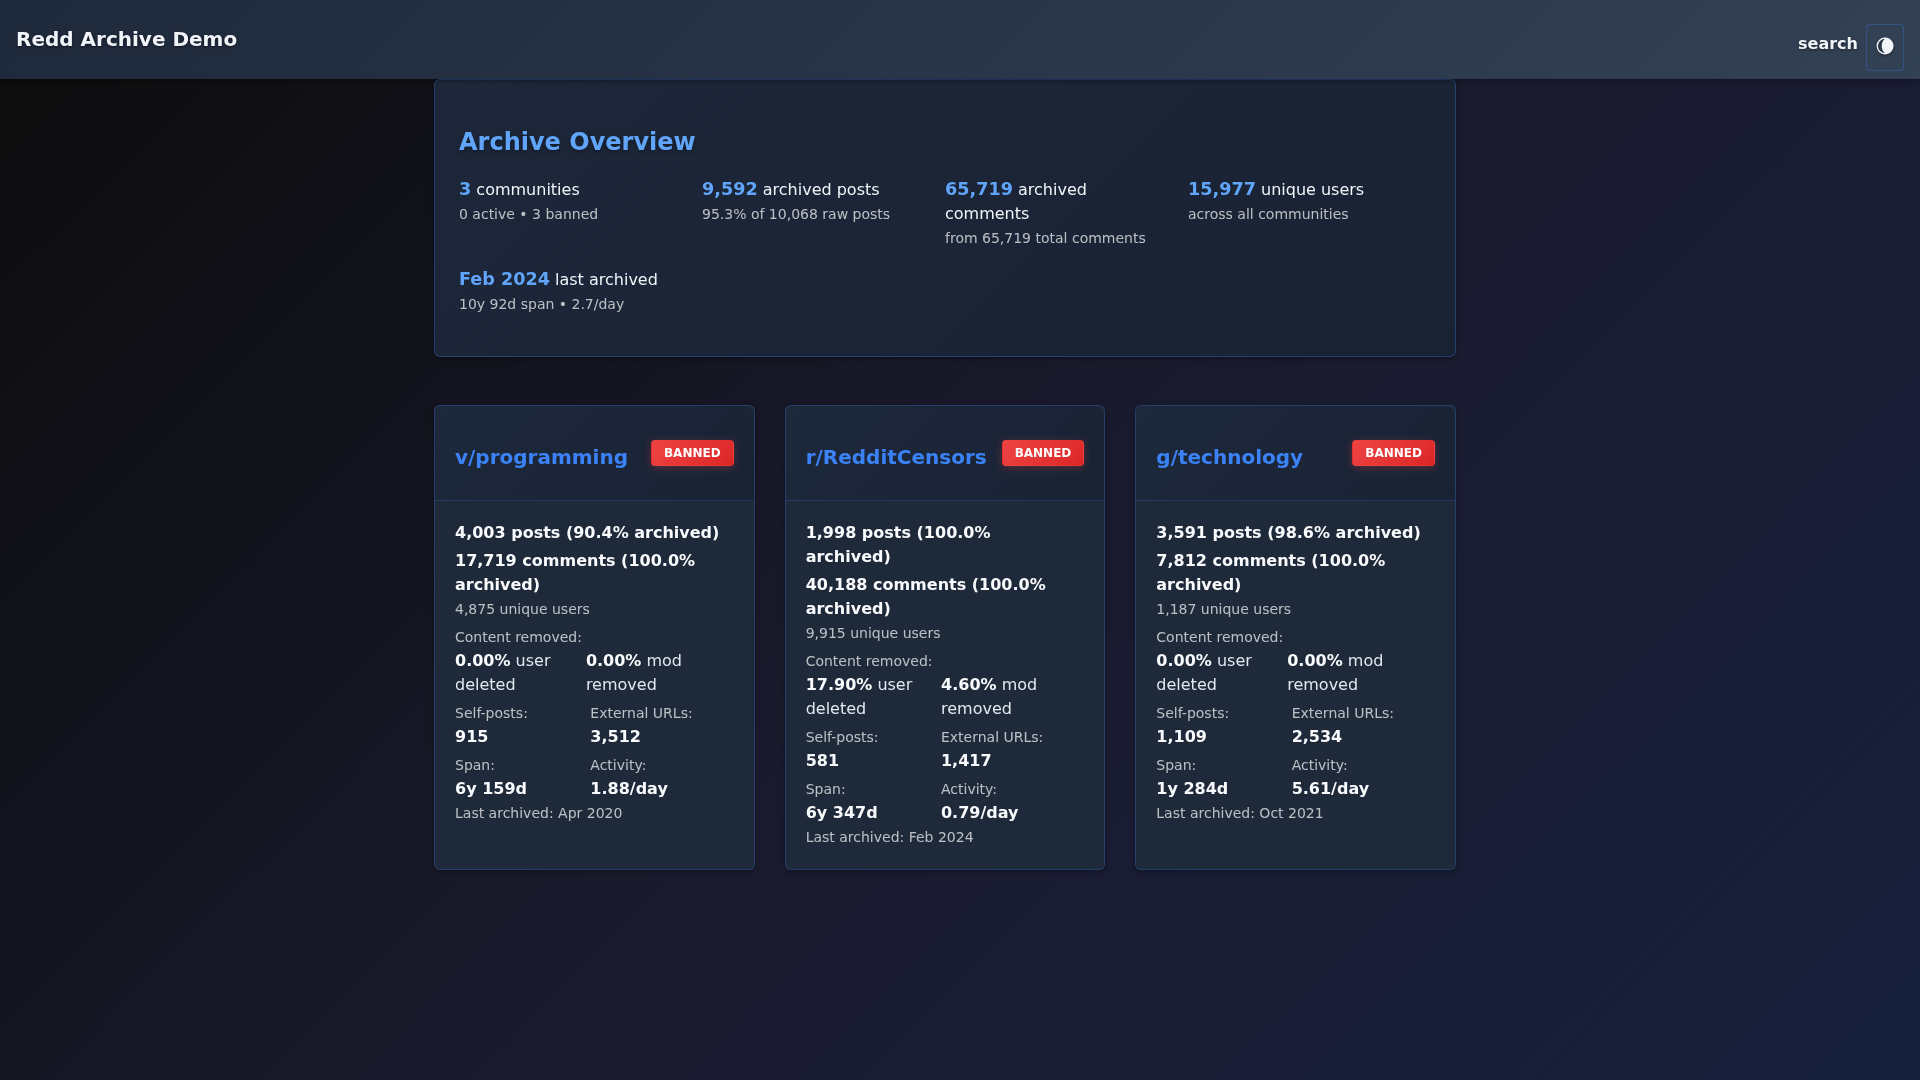Open the search link in header
The image size is (1920, 1080).
[x=1827, y=44]
